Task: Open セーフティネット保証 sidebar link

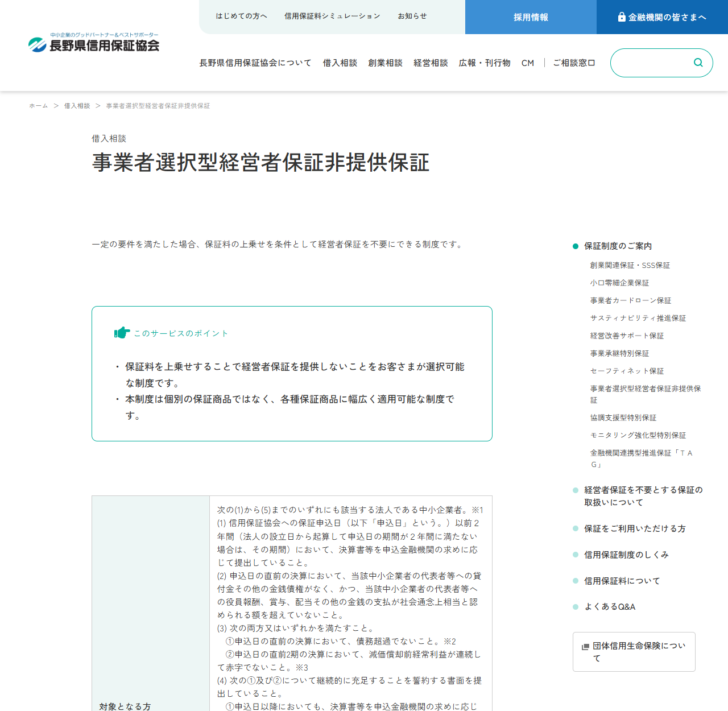Action: (627, 371)
